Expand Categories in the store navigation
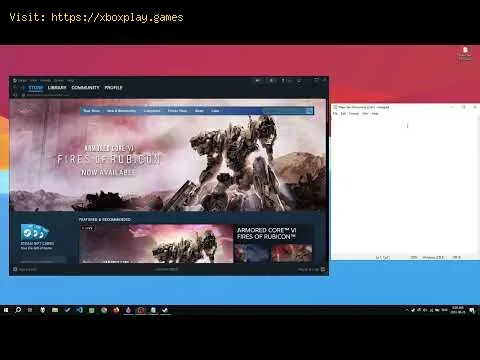This screenshot has width=480, height=360. tap(152, 111)
